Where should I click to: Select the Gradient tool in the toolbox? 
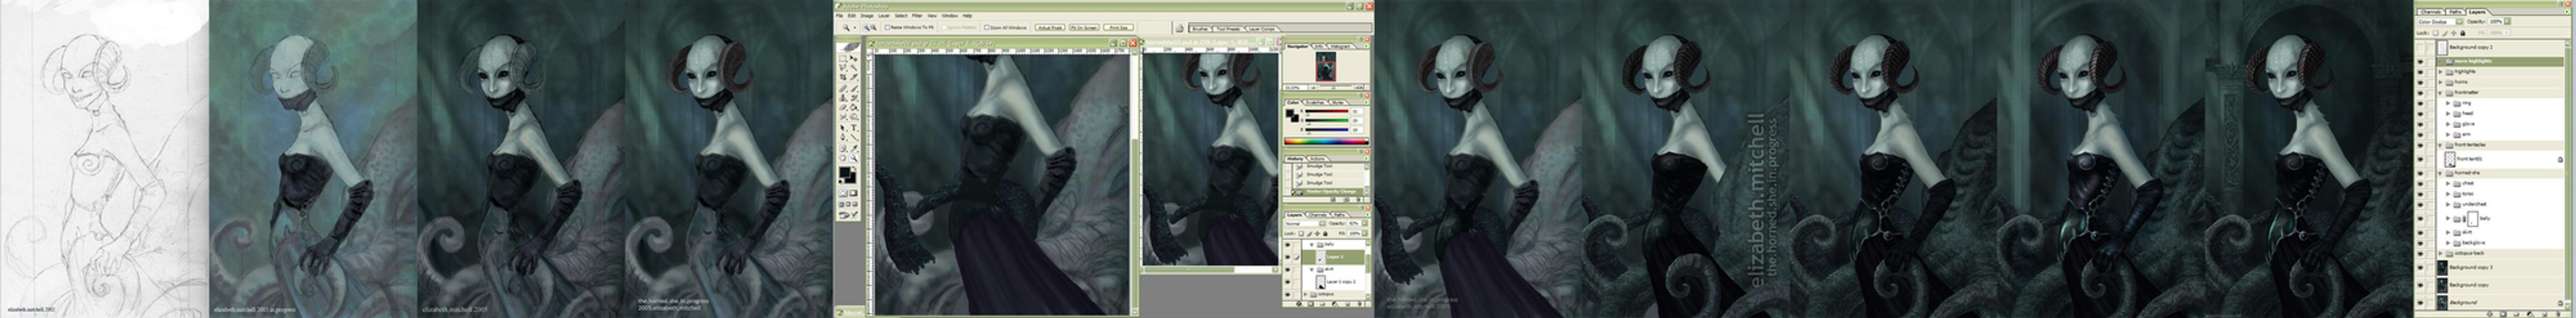coord(855,107)
